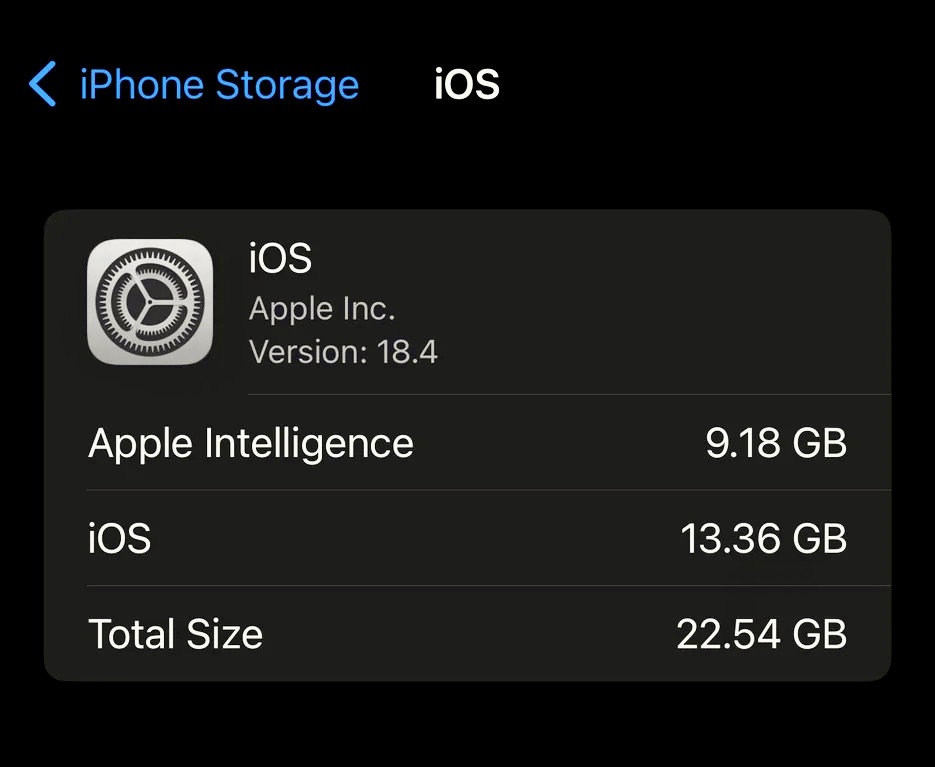Tap the iOS page title
Image resolution: width=935 pixels, height=767 pixels.
466,84
